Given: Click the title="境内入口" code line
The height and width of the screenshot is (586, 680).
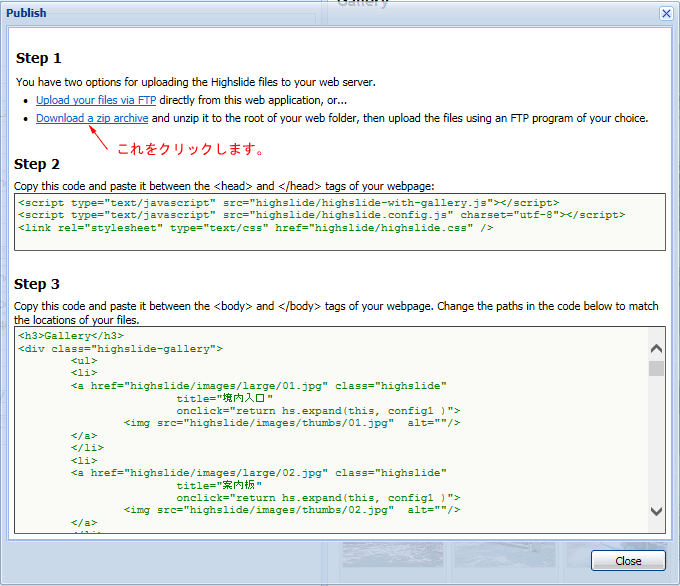Looking at the screenshot, I should [x=225, y=398].
